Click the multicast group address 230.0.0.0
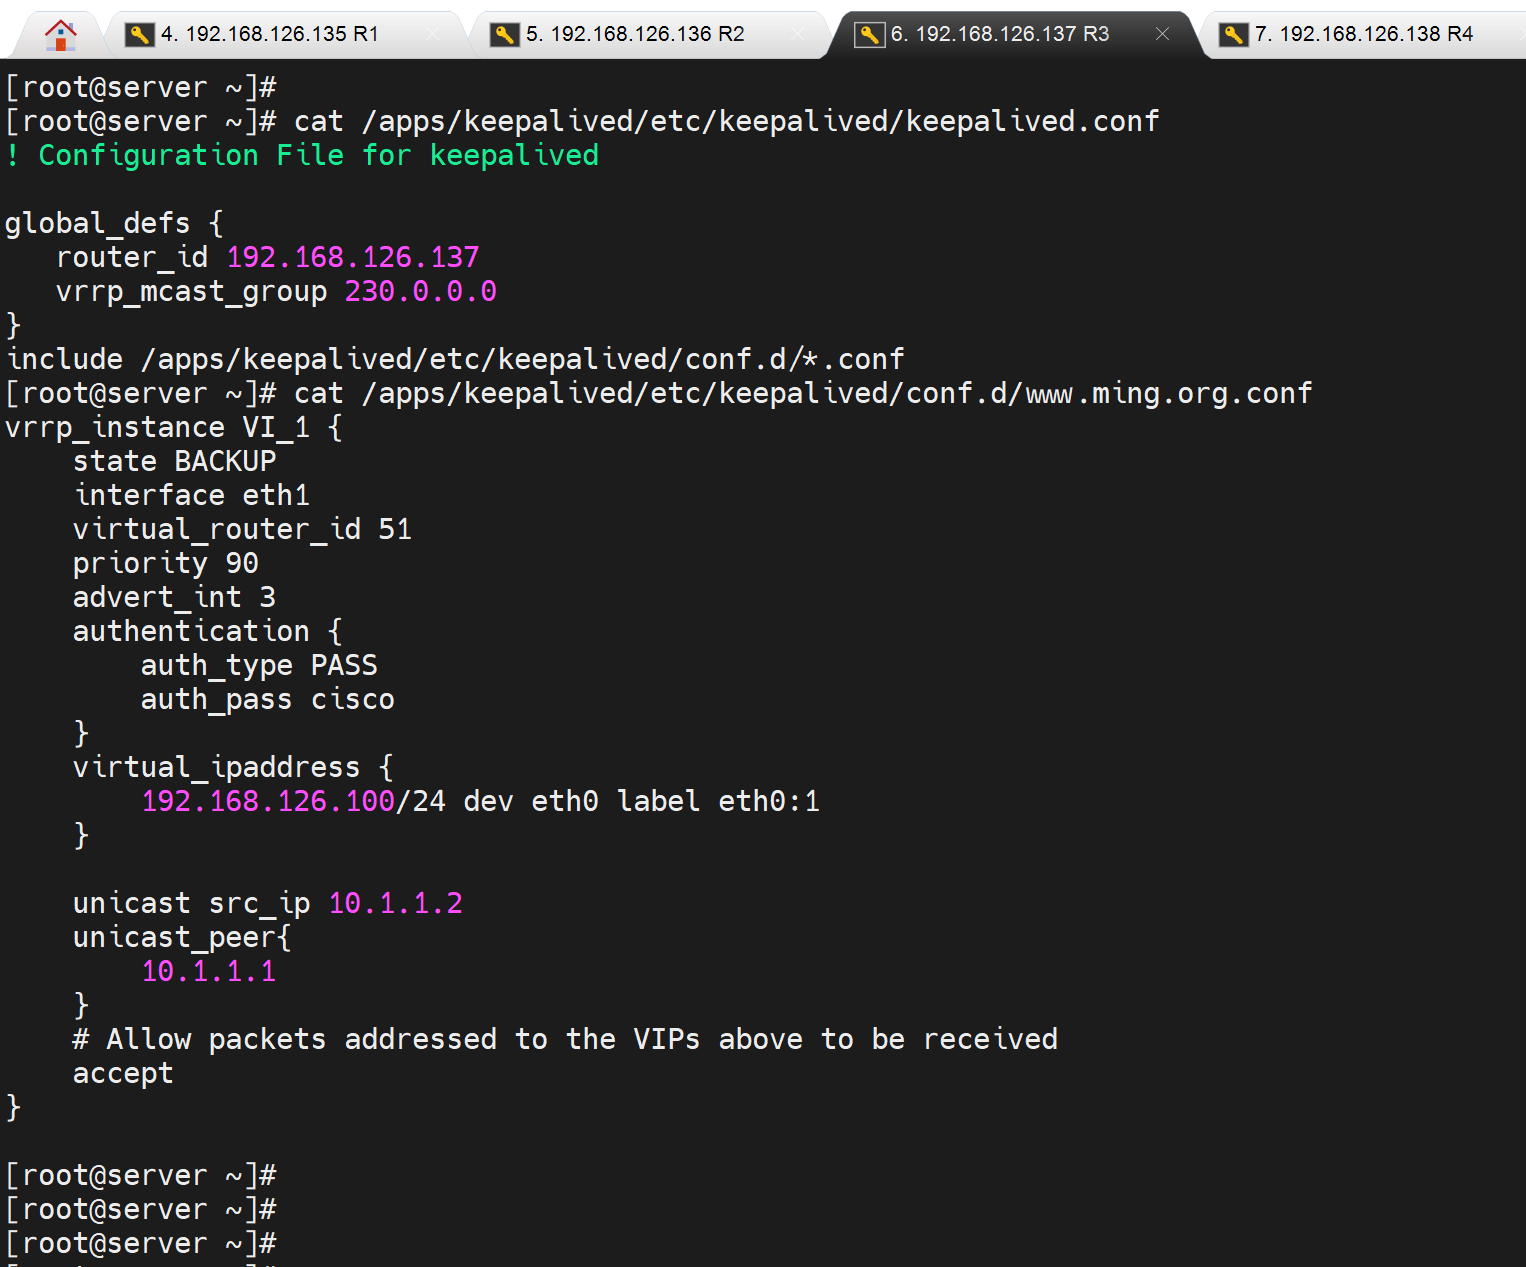The height and width of the screenshot is (1267, 1526). pyautogui.click(x=420, y=292)
